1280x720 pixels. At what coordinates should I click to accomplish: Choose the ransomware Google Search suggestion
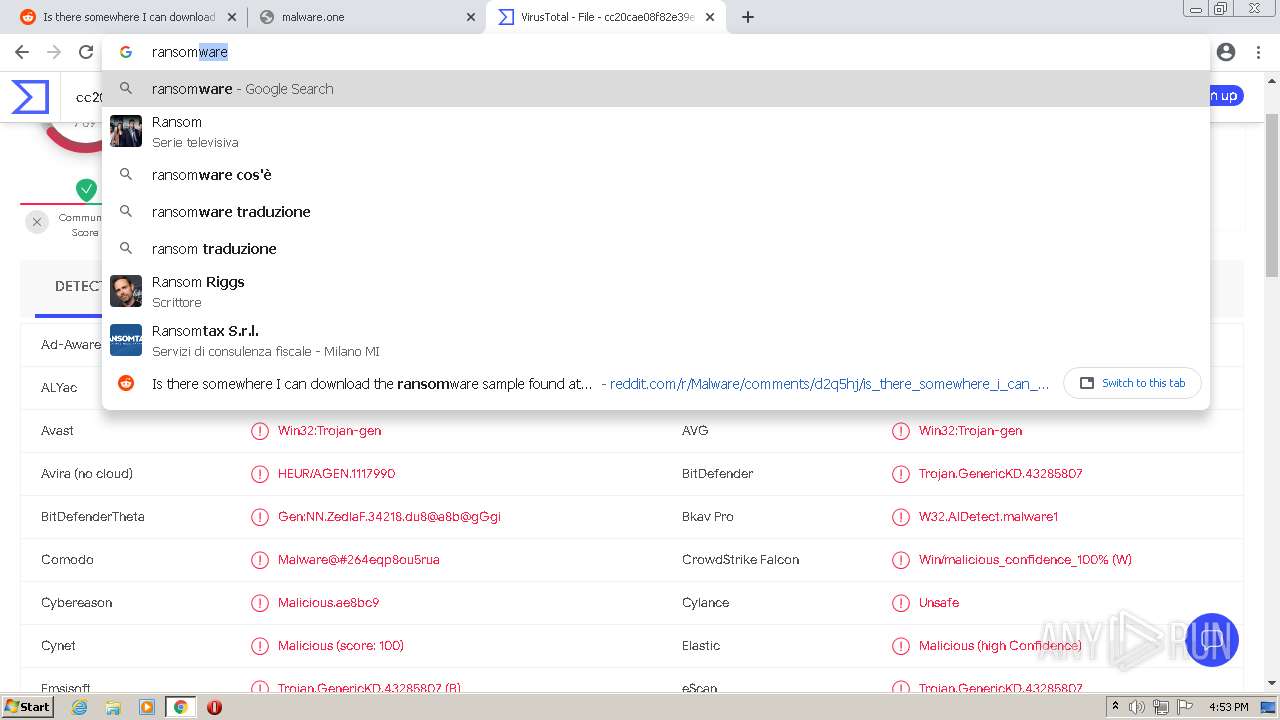pyautogui.click(x=655, y=89)
